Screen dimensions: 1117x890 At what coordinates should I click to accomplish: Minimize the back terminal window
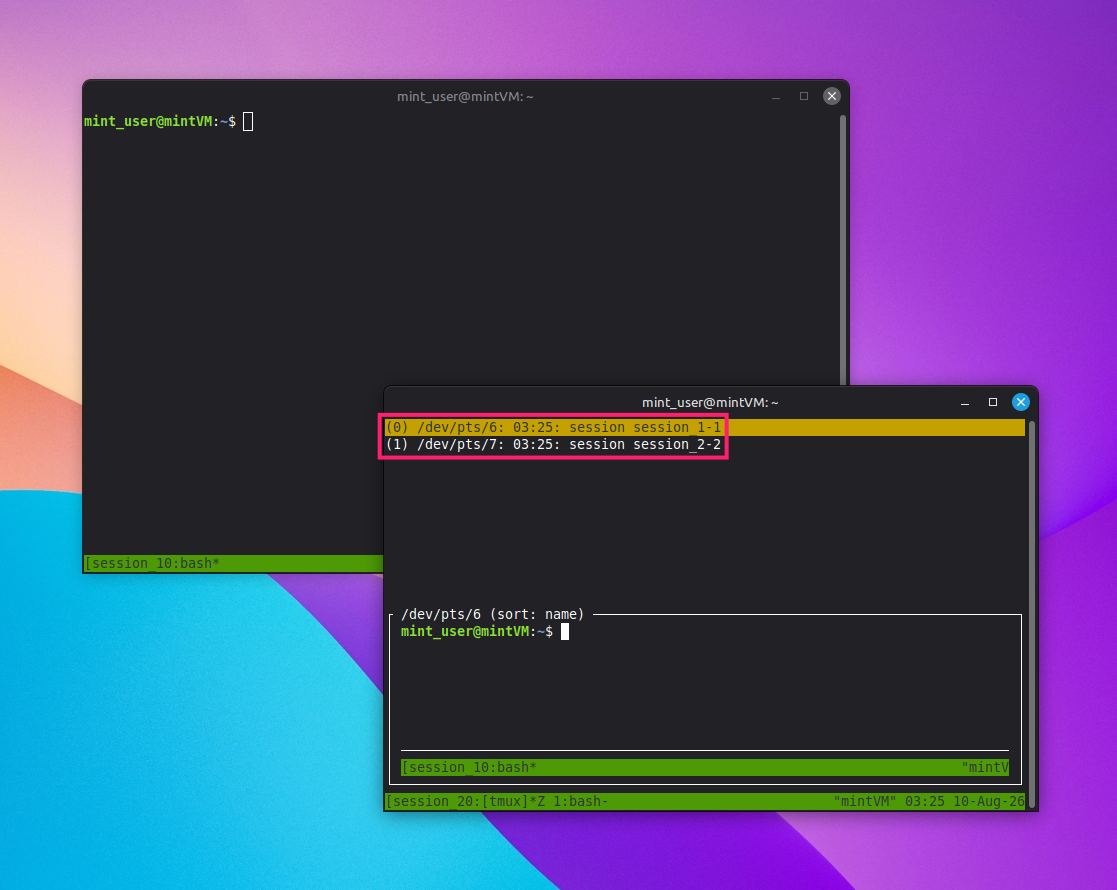(x=776, y=96)
